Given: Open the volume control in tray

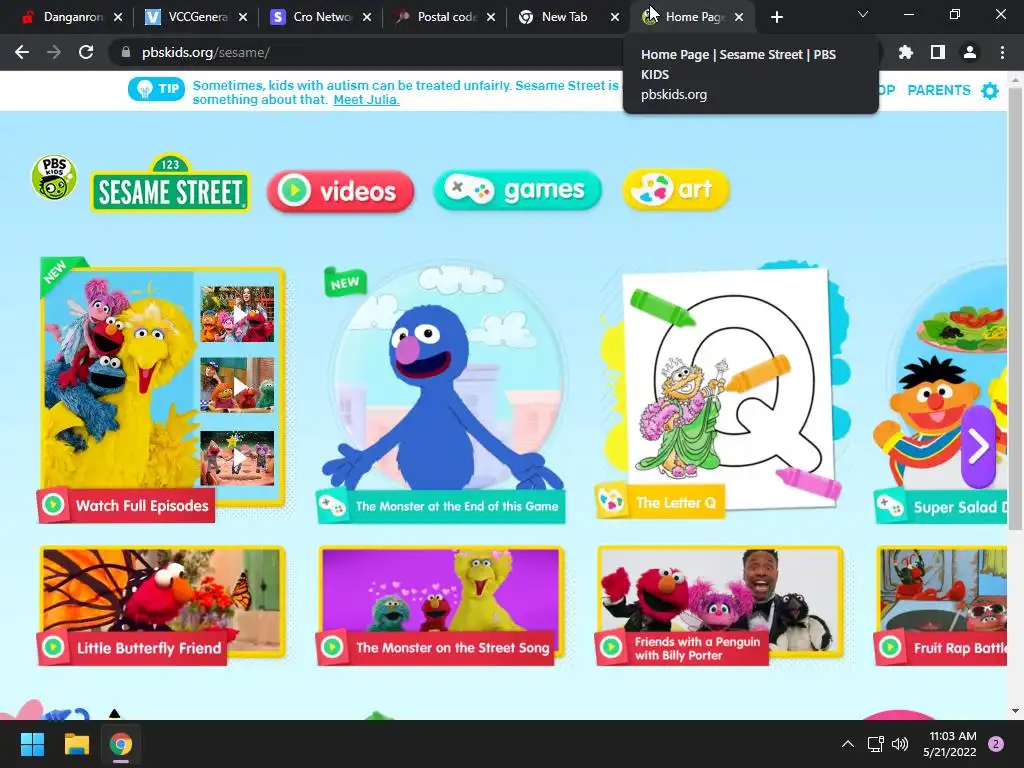Looking at the screenshot, I should 900,744.
